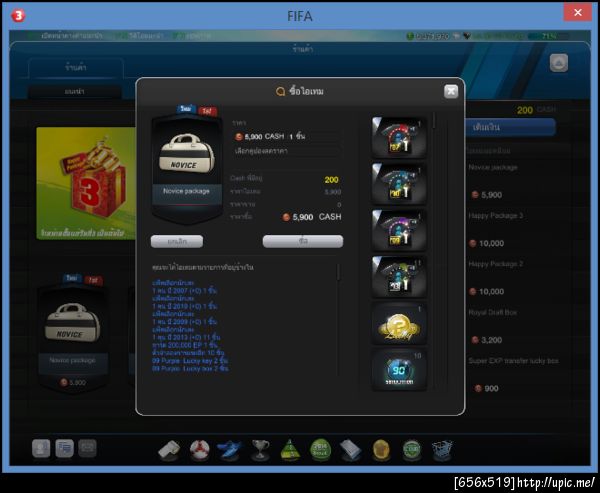Open the 5,900 CASH quantity price selector
Screen dimensions: 600x493
click(286, 136)
